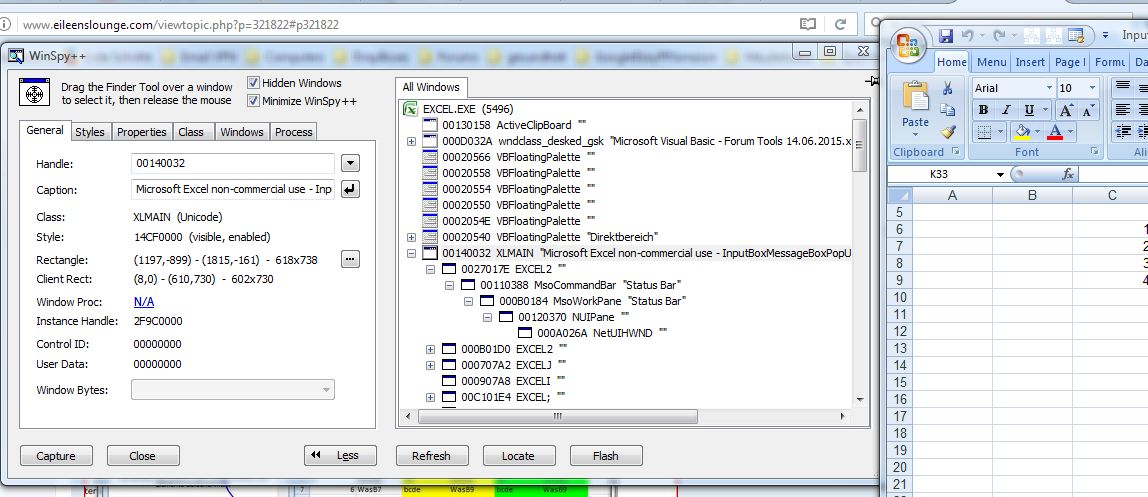Toggle Bold formatting in Excel

pyautogui.click(x=983, y=111)
